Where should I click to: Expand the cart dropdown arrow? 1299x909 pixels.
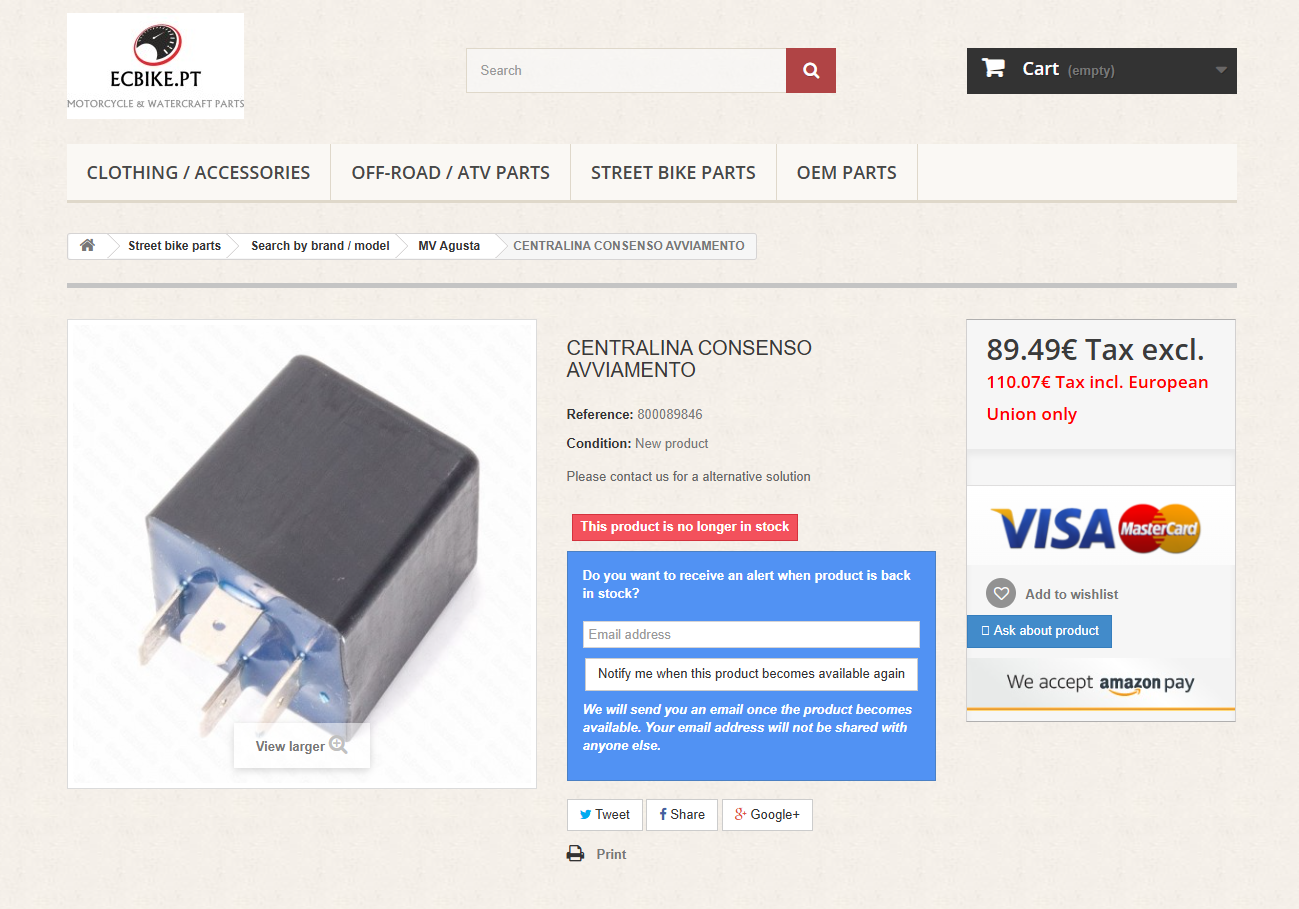pos(1221,70)
